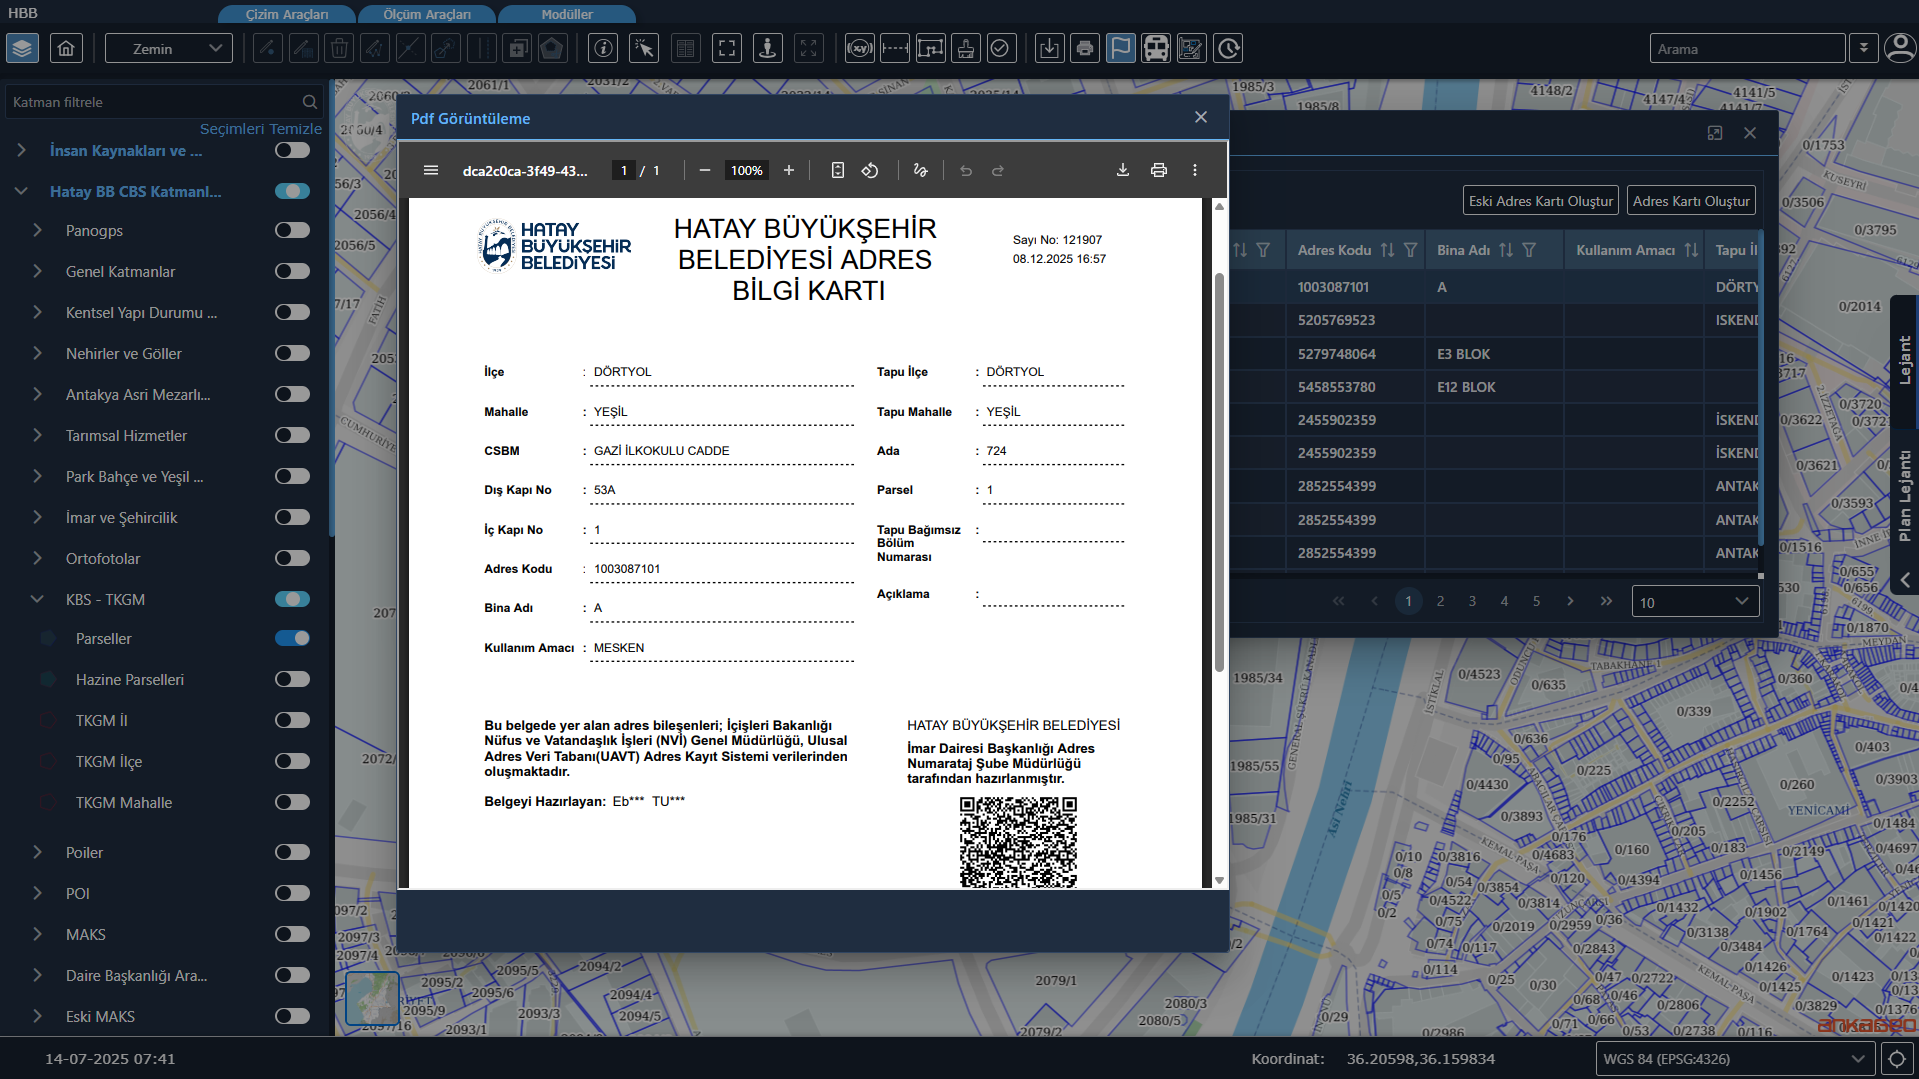This screenshot has height=1079, width=1919.
Task: Go to results page 2
Action: coord(1440,601)
